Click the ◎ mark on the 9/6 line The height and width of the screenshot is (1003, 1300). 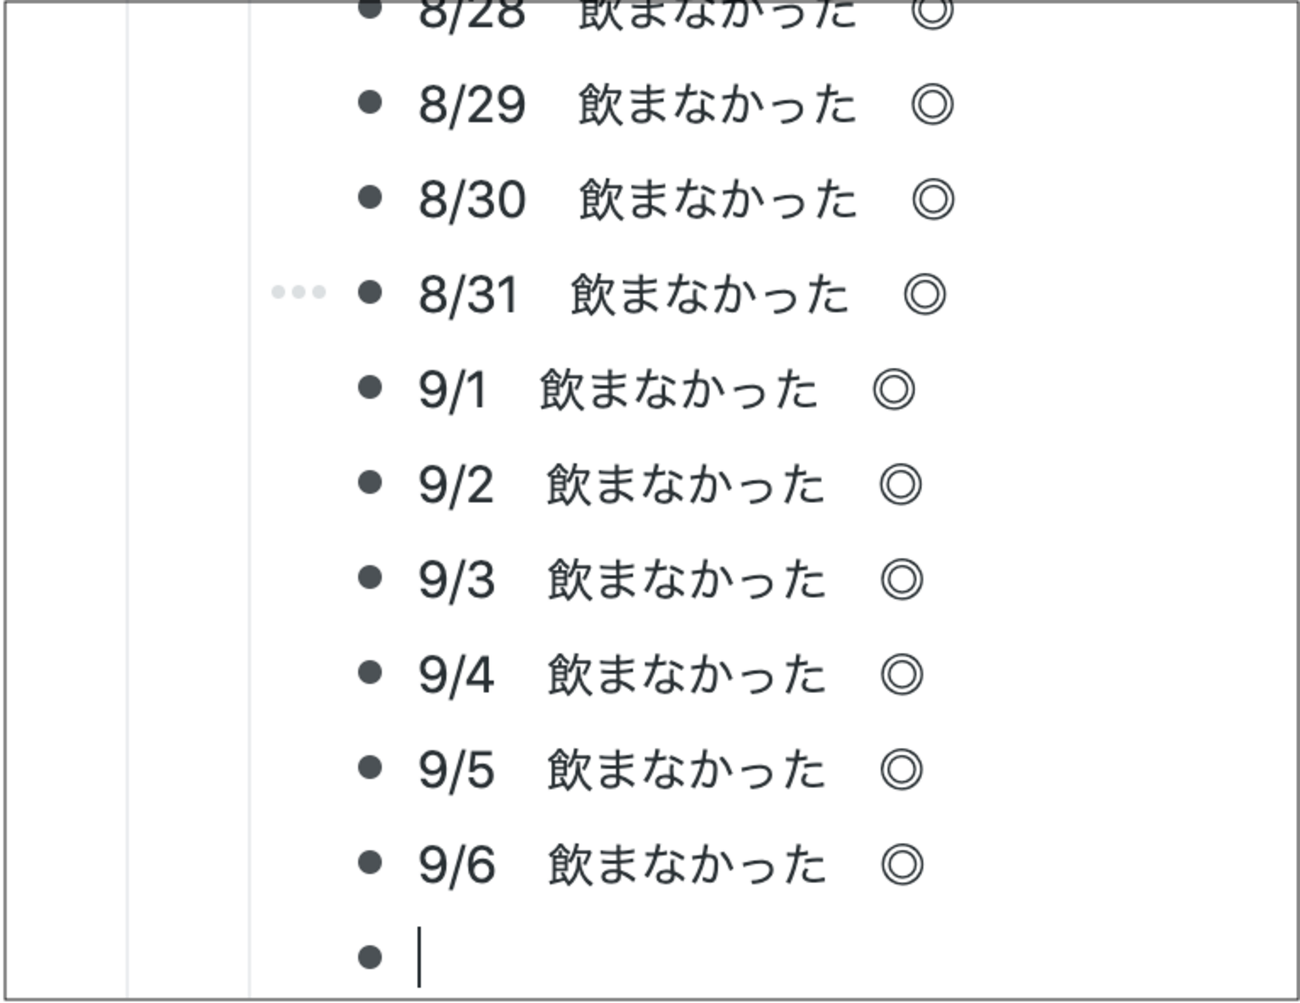[901, 865]
